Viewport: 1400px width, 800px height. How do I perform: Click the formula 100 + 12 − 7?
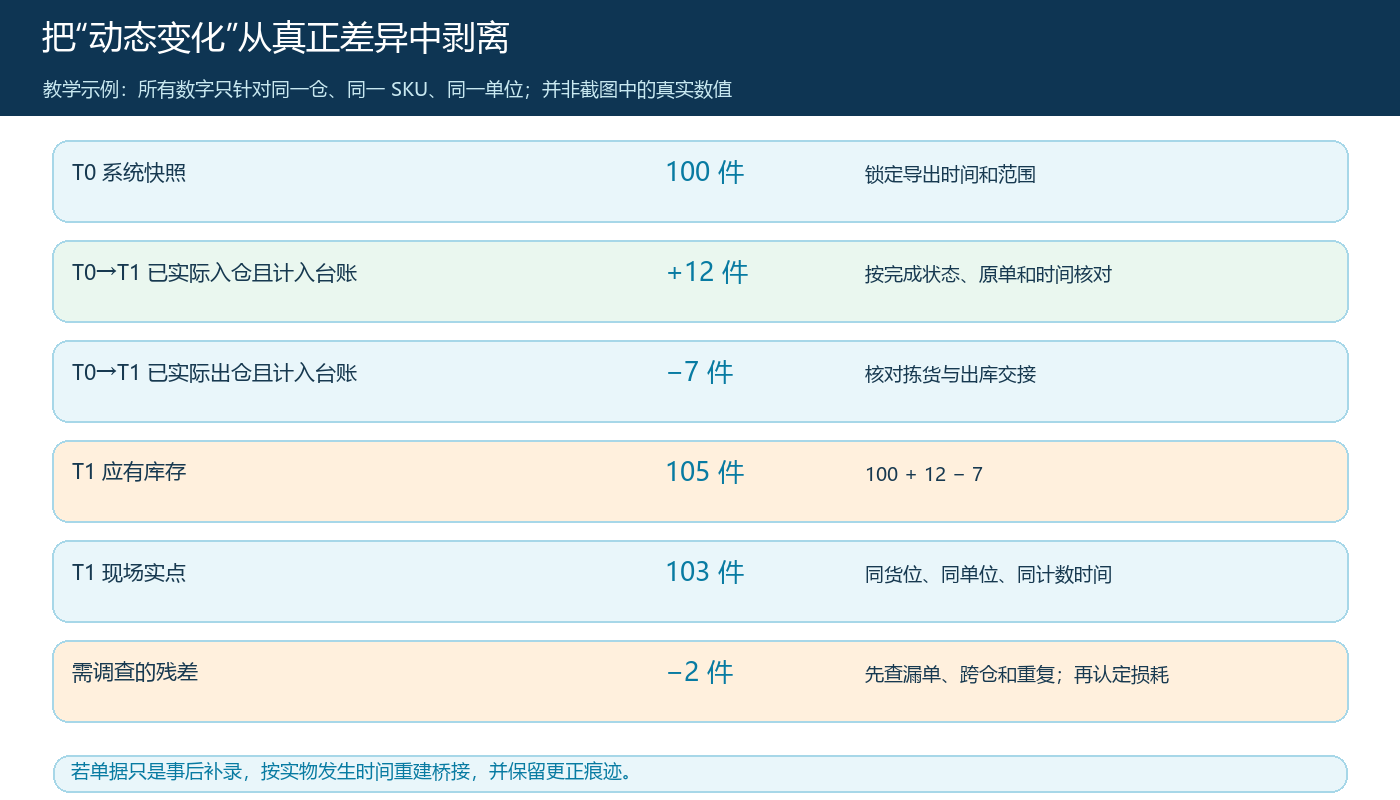[924, 475]
